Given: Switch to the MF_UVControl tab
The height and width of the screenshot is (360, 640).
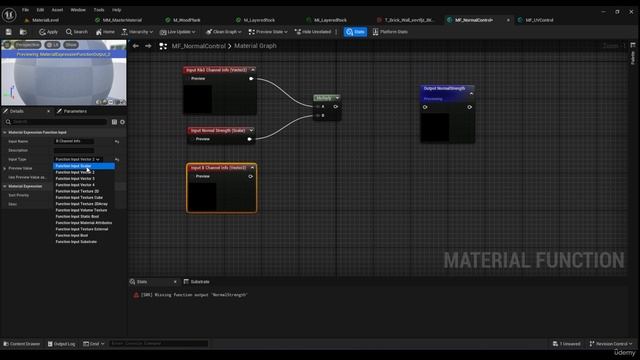Looking at the screenshot, I should tap(539, 20).
